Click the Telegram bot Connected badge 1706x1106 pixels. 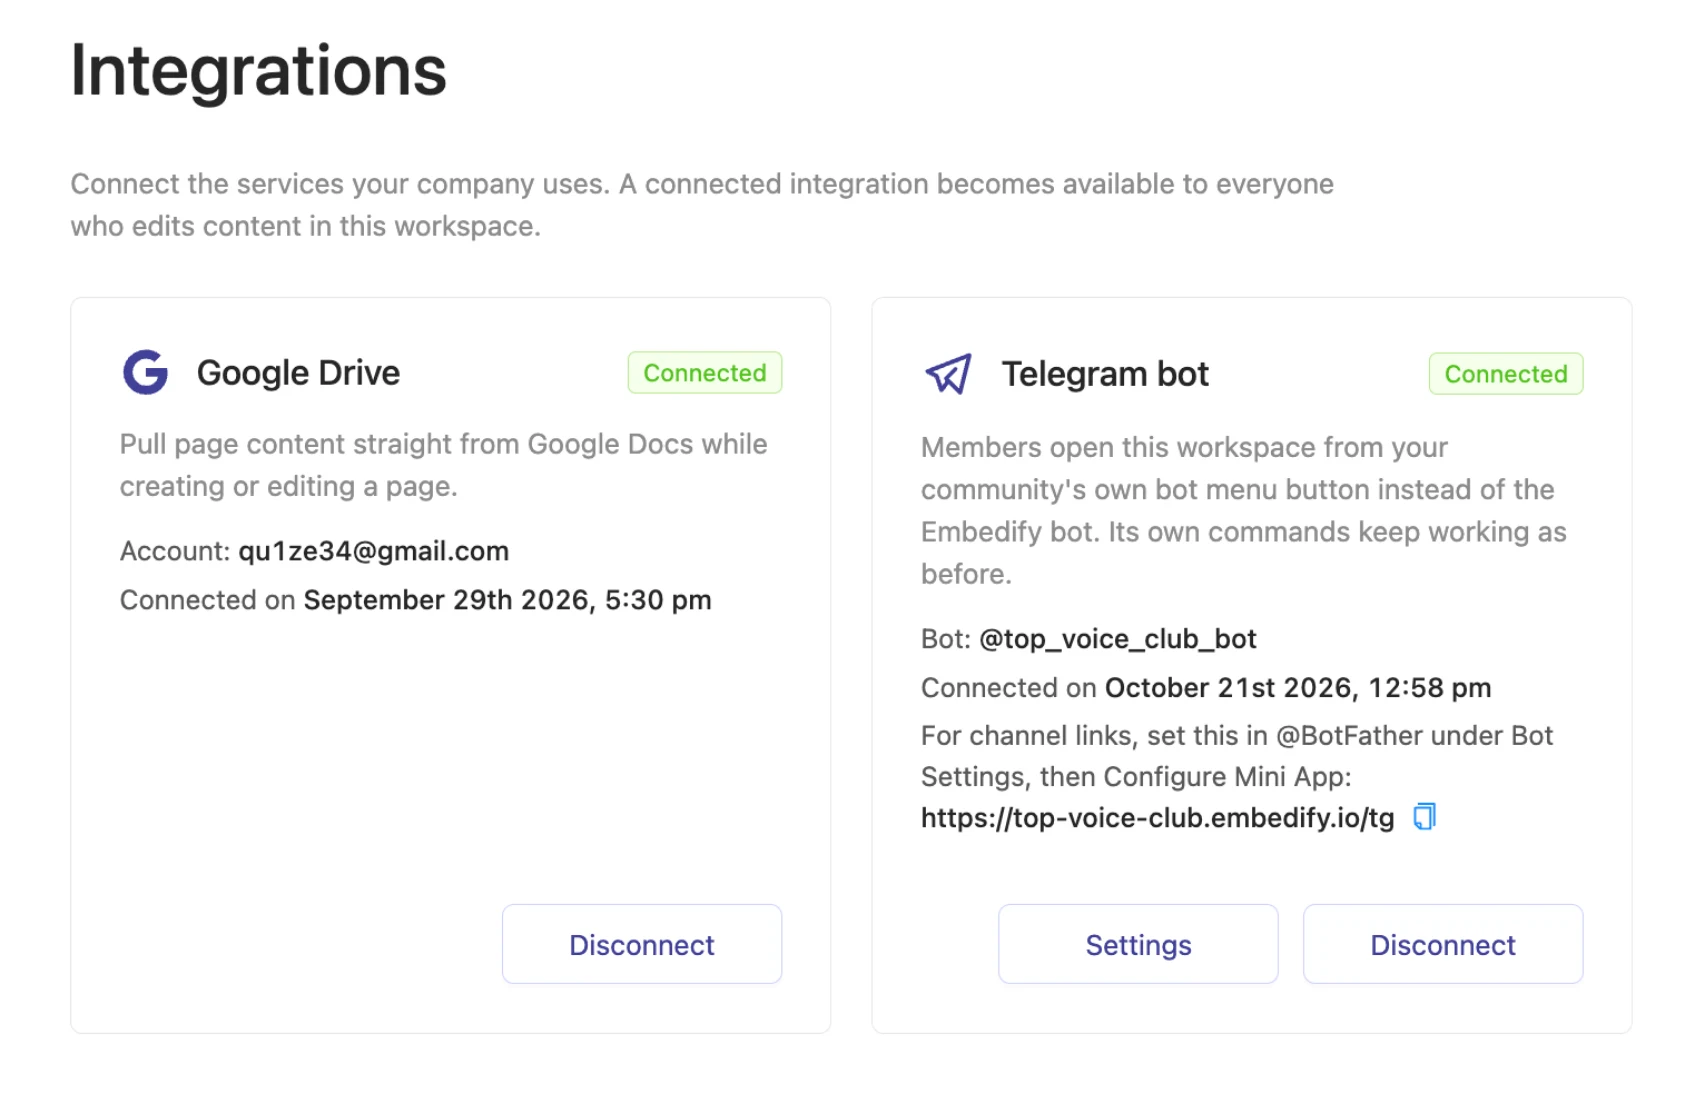[x=1506, y=374]
